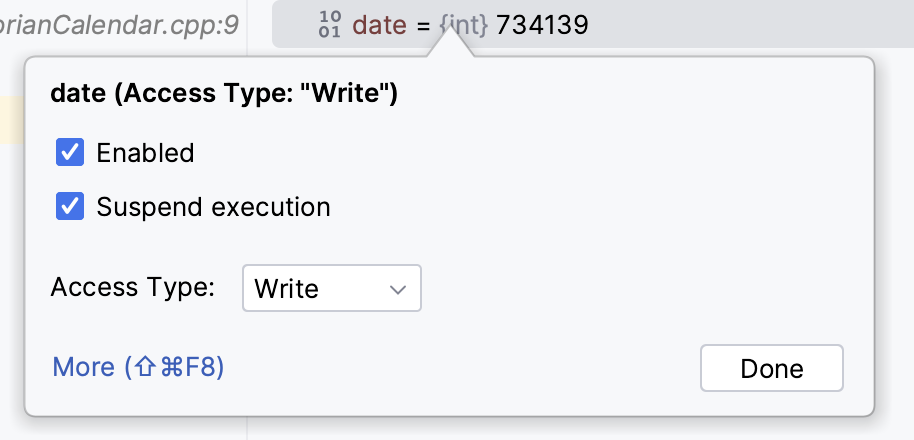Viewport: 914px width, 440px height.
Task: Click the Enabled label text
Action: [x=145, y=153]
